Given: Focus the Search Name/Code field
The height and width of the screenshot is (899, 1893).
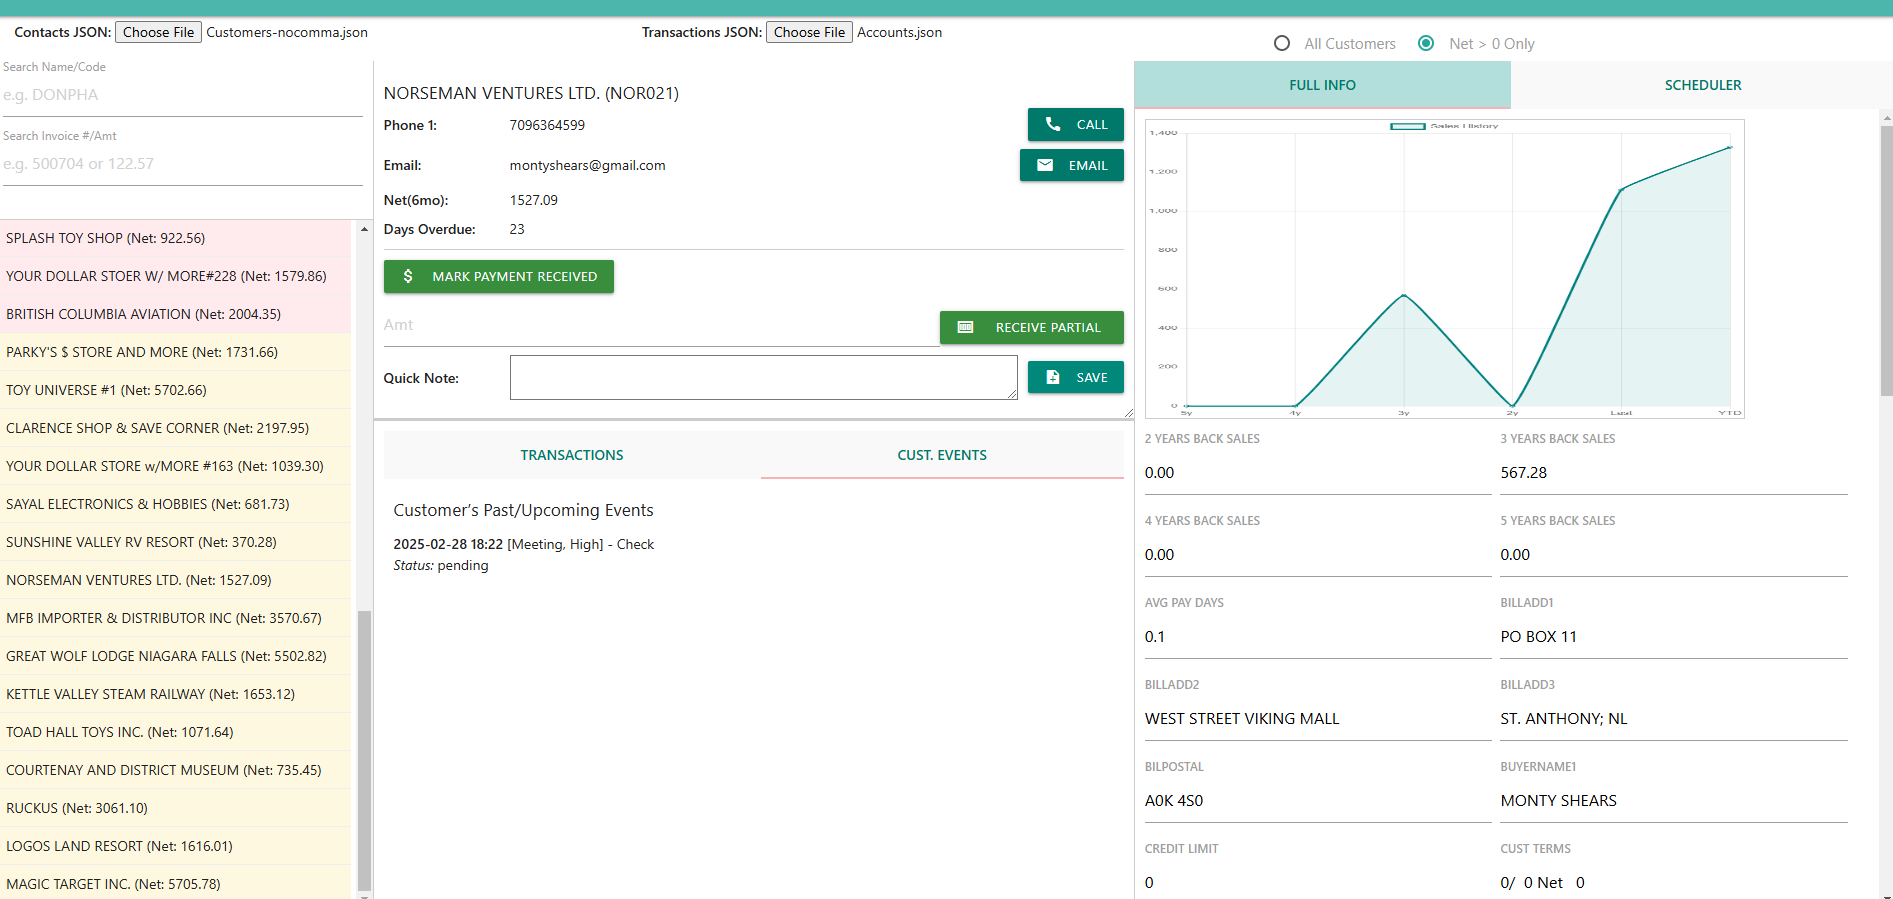Looking at the screenshot, I should (x=182, y=96).
